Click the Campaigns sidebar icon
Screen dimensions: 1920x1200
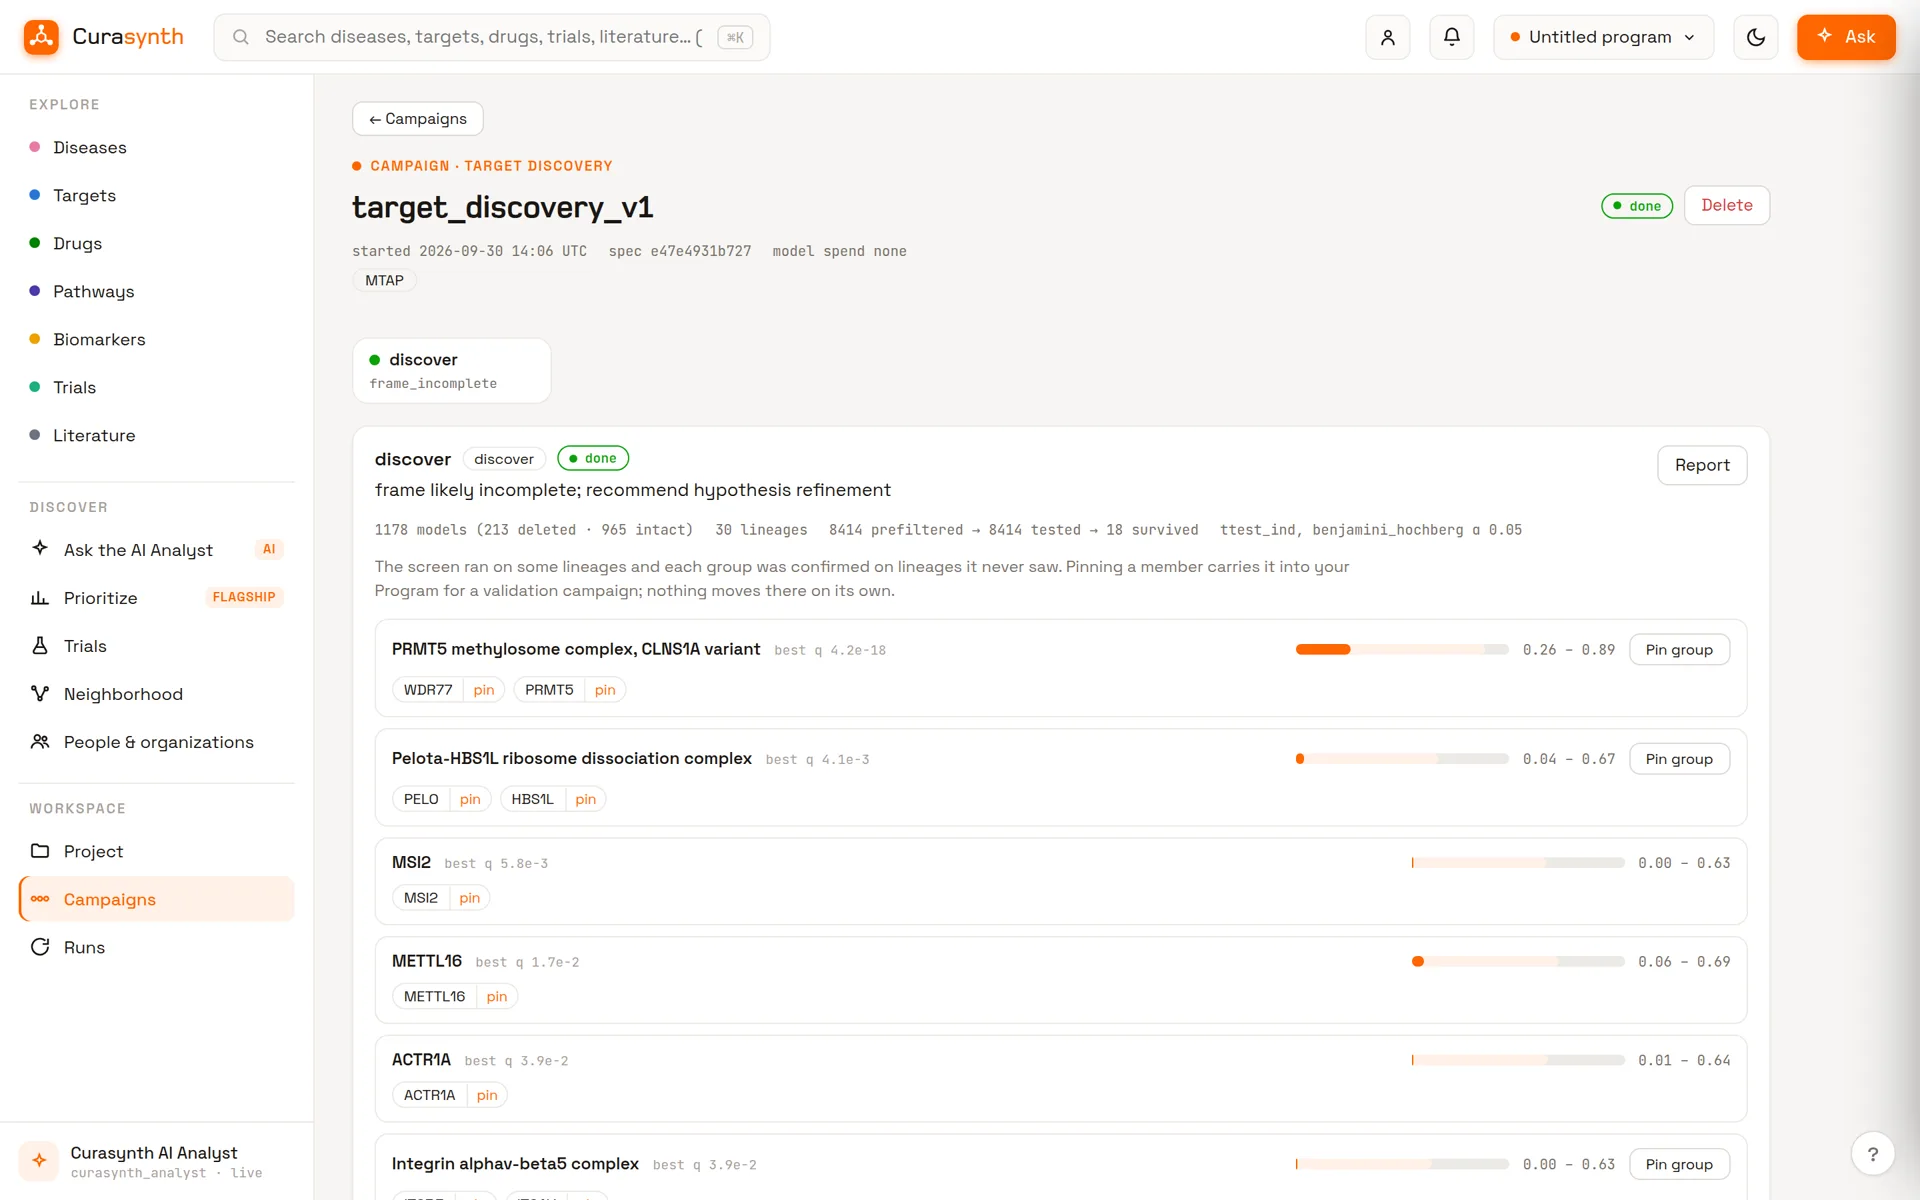tap(40, 899)
